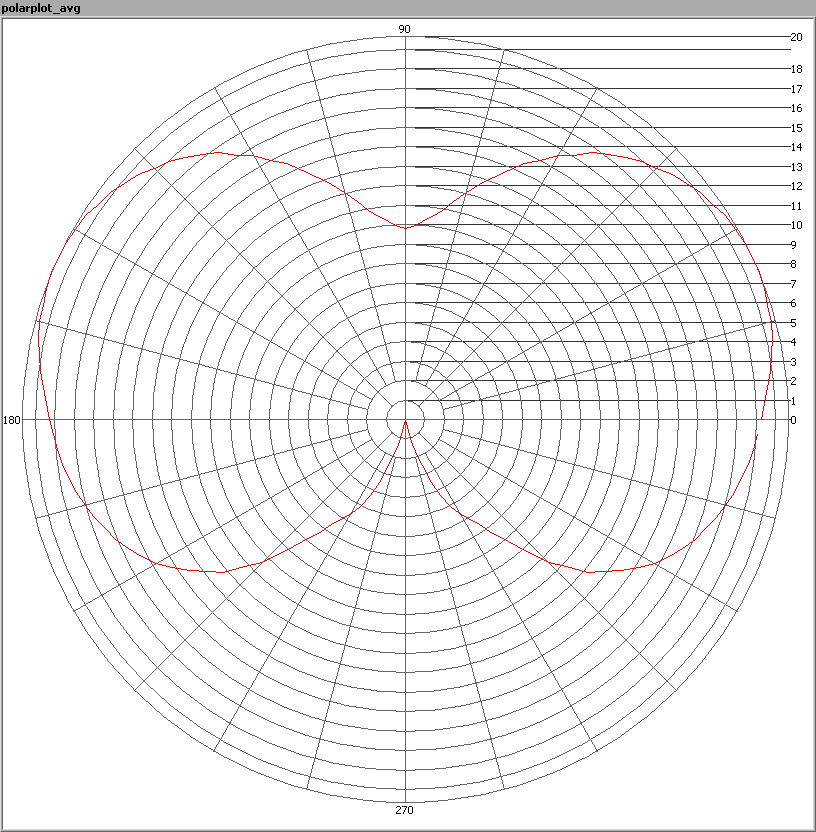Image resolution: width=816 pixels, height=832 pixels.
Task: Select the radial scale label 10
Action: pos(796,225)
